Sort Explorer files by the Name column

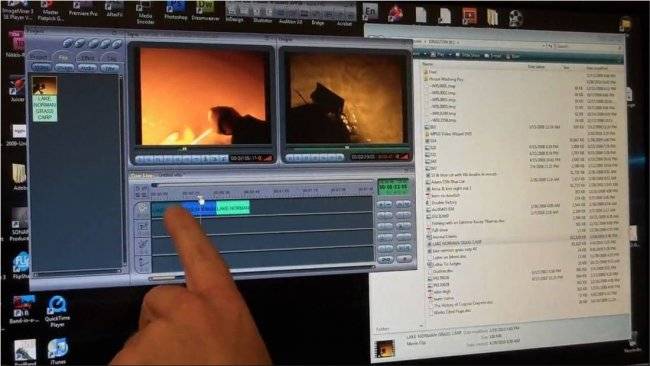[427, 64]
